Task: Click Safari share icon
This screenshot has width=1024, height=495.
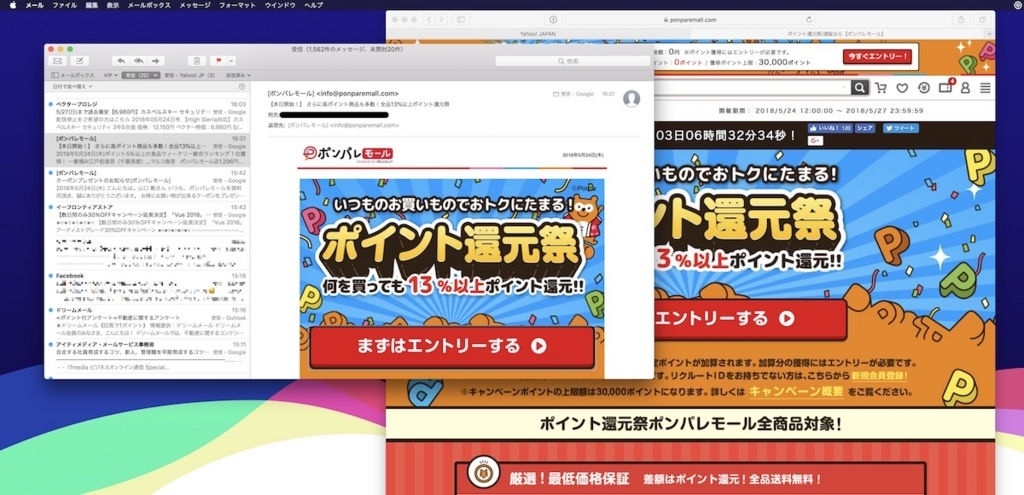Action: pyautogui.click(x=961, y=20)
